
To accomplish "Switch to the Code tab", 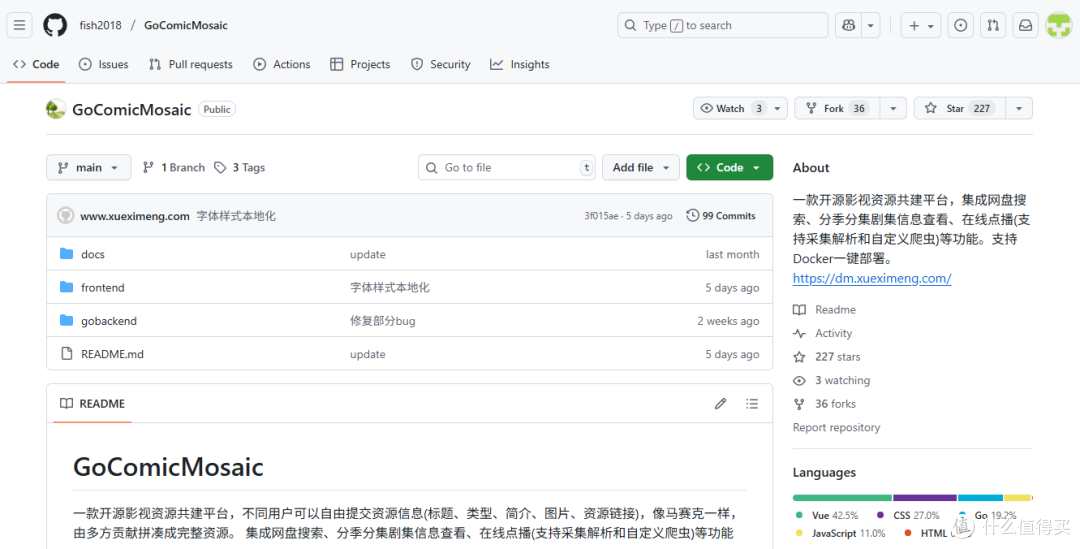I will 37,64.
